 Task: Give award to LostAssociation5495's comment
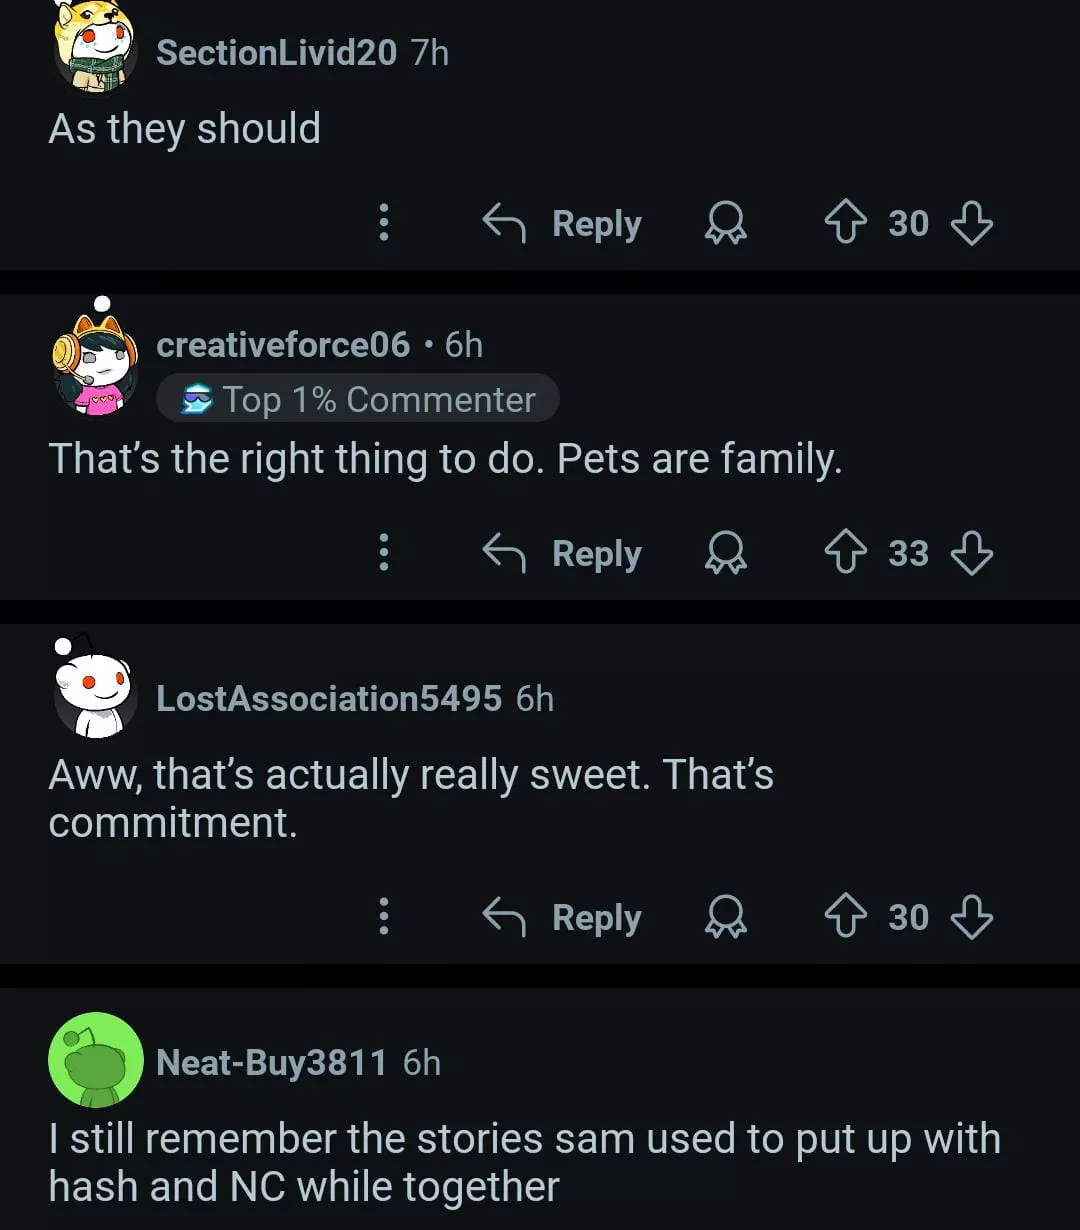coord(726,917)
